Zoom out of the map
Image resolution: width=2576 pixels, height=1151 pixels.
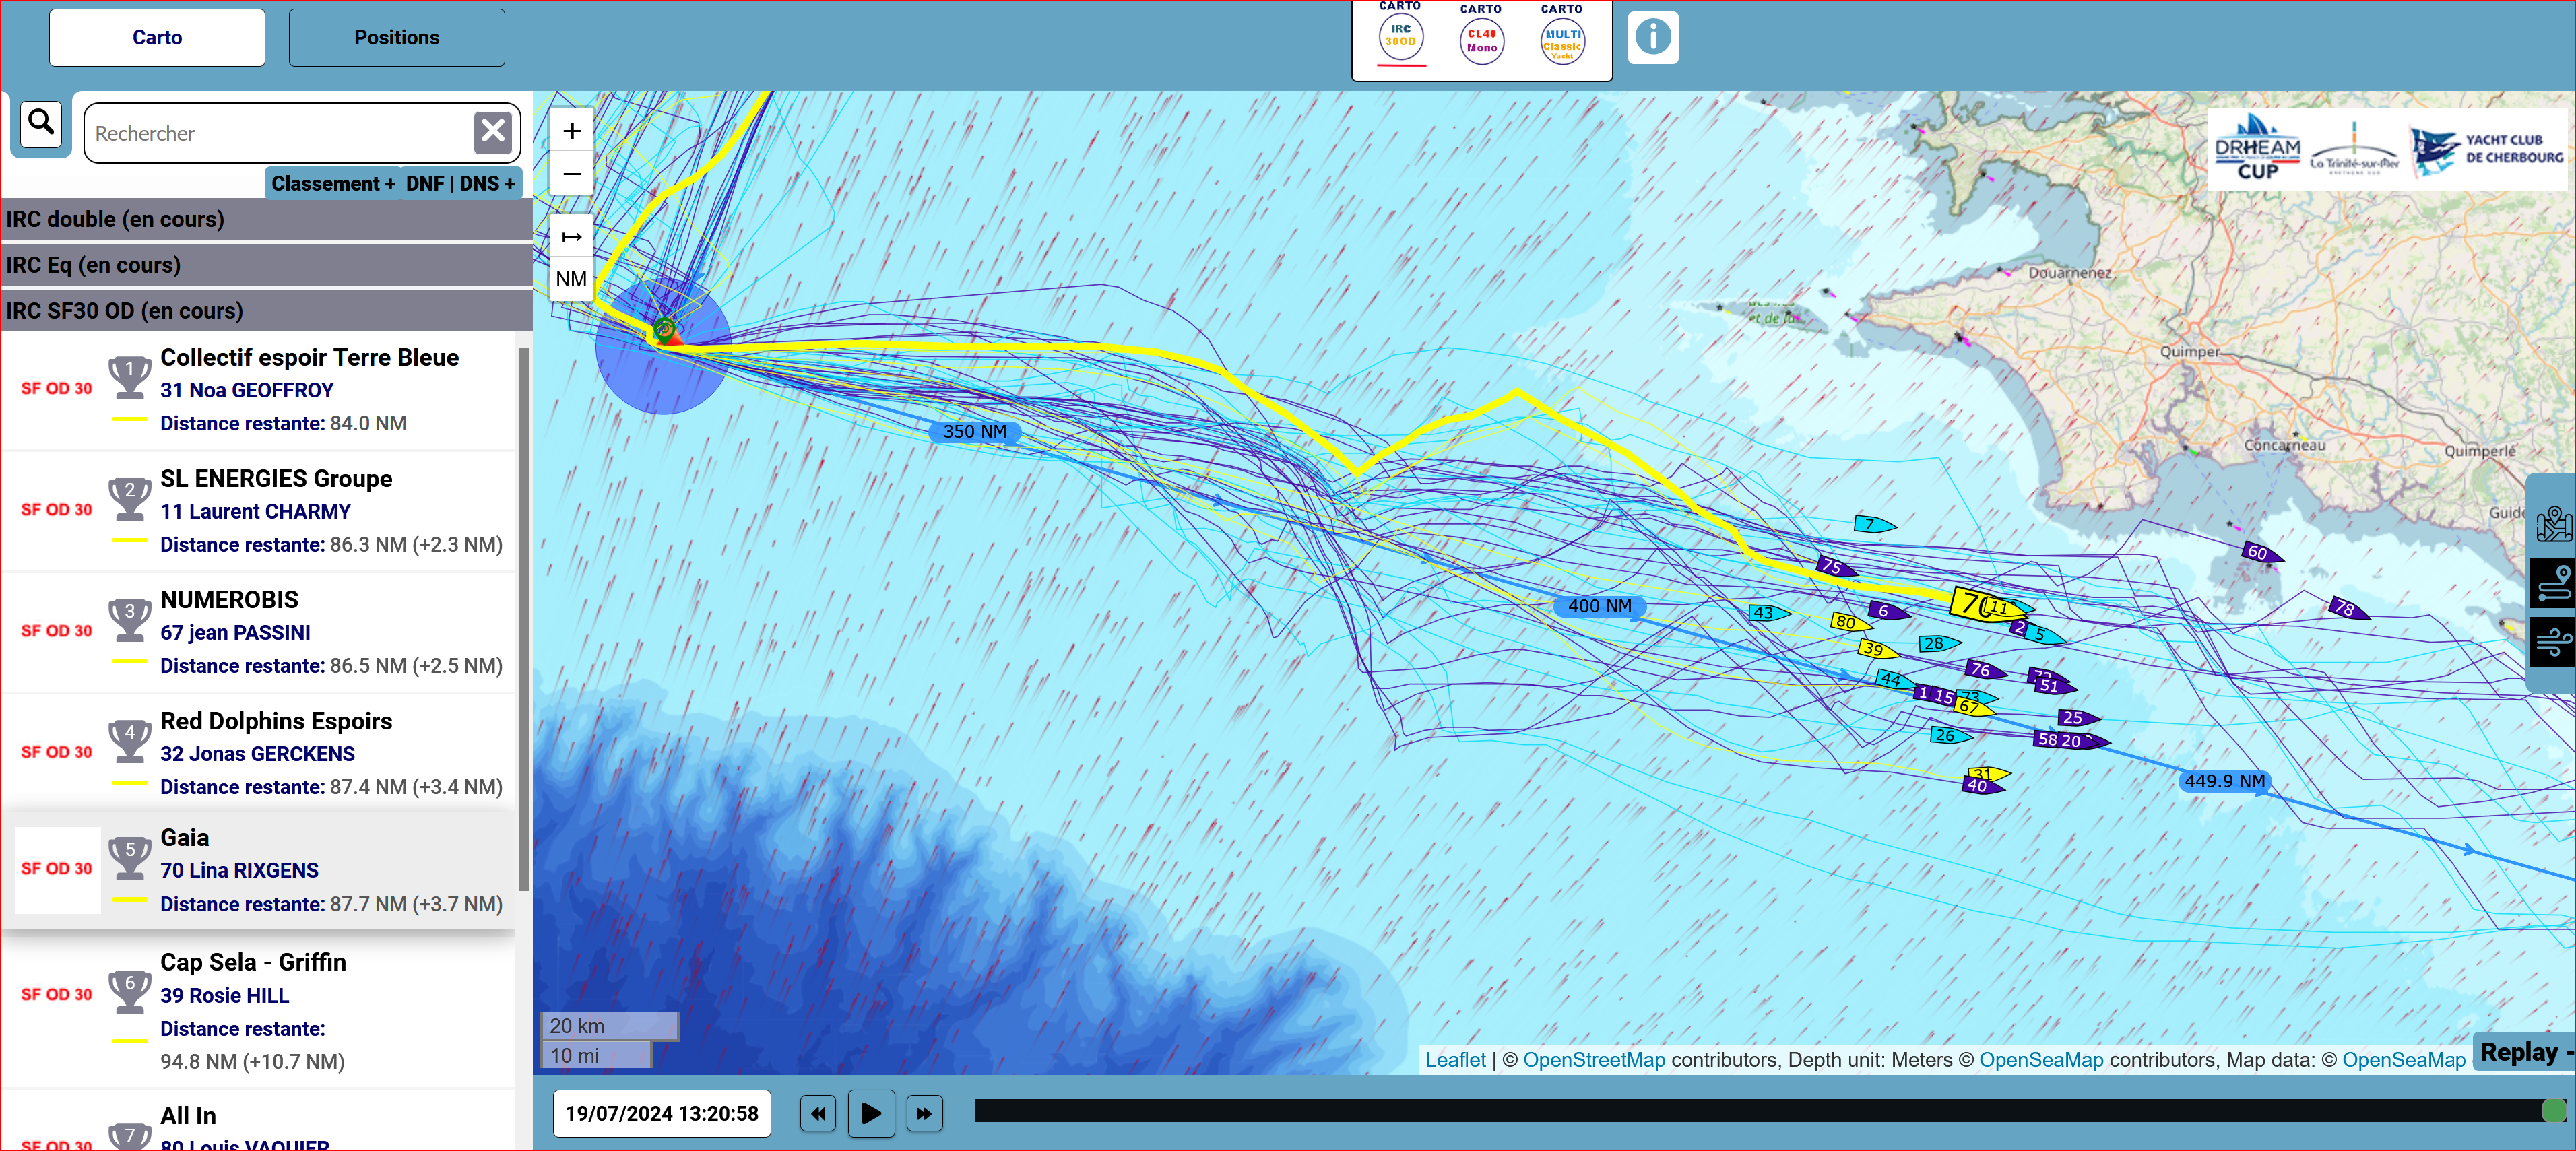coord(572,174)
